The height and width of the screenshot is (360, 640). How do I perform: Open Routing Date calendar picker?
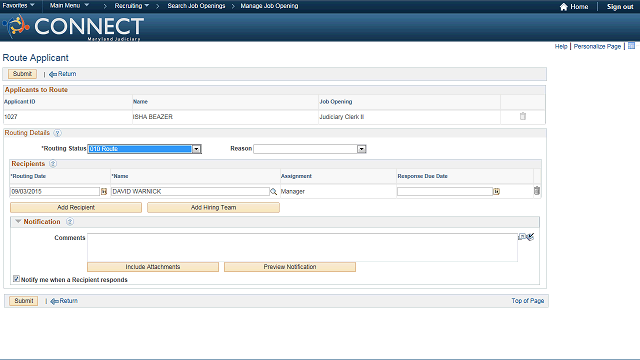pyautogui.click(x=104, y=191)
